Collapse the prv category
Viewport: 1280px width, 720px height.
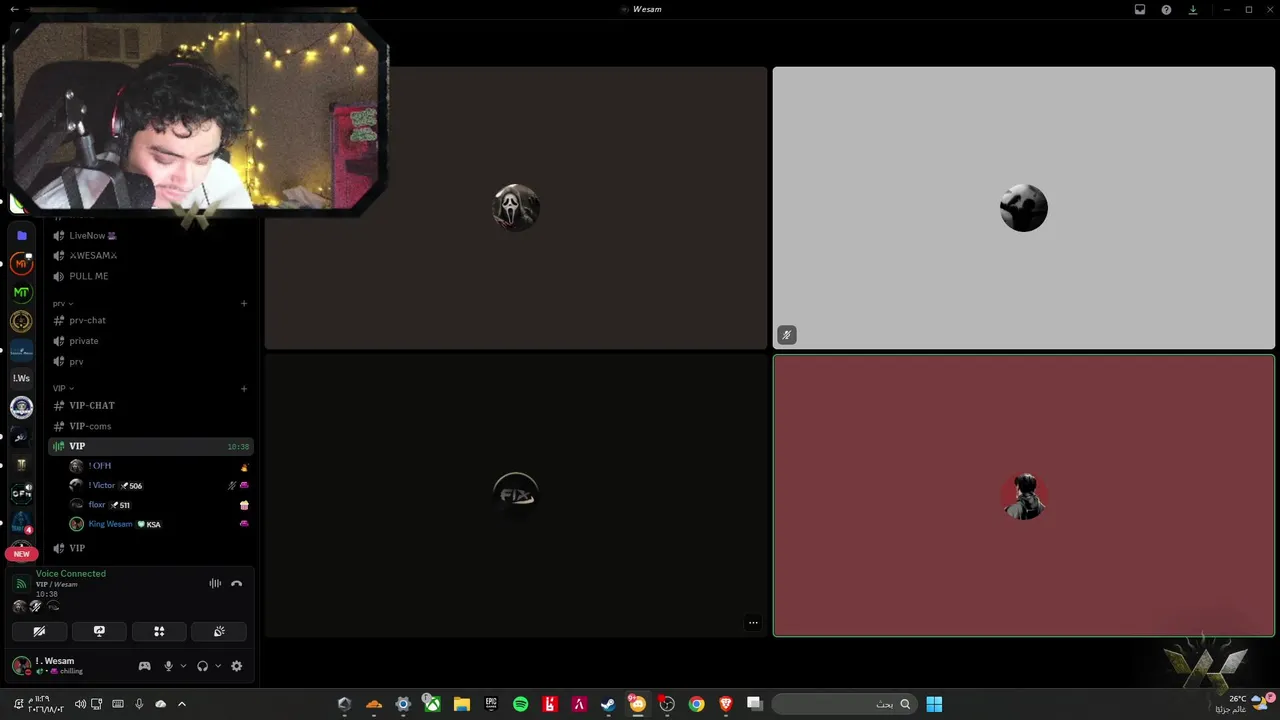(x=63, y=303)
